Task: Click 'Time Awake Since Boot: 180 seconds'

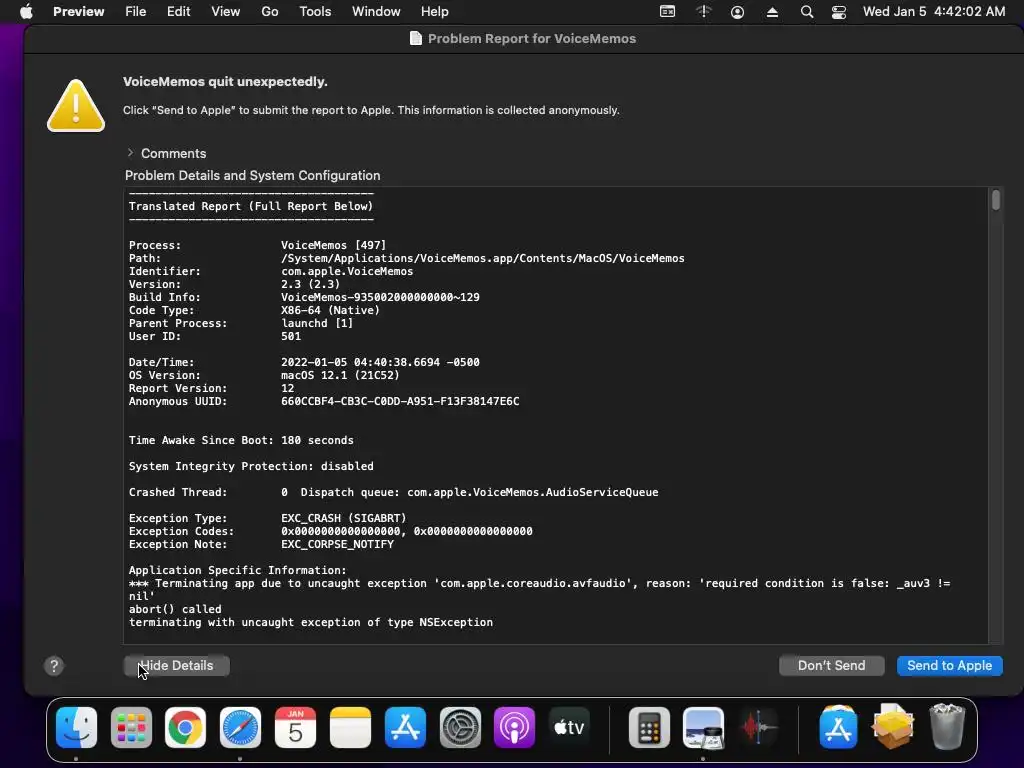Action: (241, 440)
